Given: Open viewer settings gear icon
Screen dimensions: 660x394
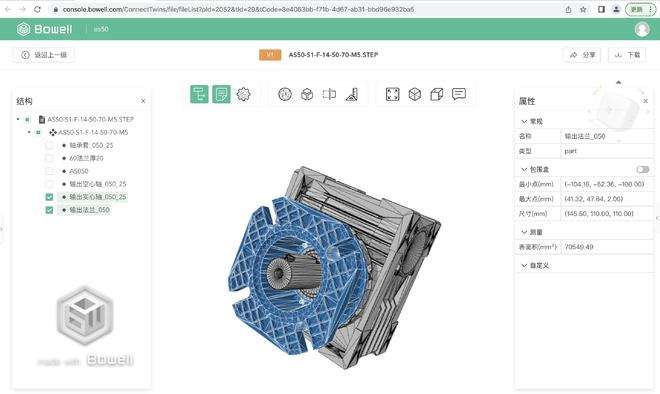Looking at the screenshot, I should [243, 94].
